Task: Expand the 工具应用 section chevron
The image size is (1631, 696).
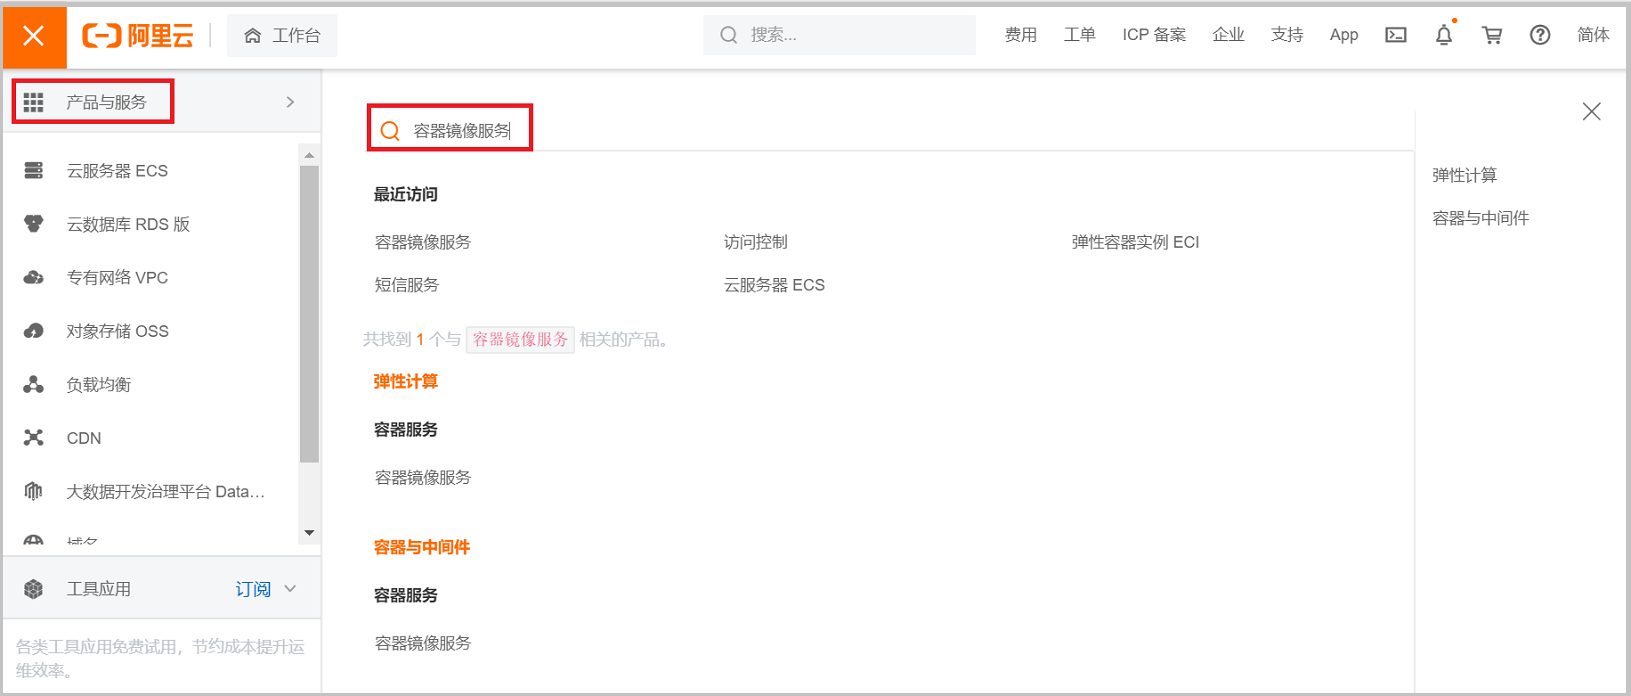Action: (x=291, y=589)
